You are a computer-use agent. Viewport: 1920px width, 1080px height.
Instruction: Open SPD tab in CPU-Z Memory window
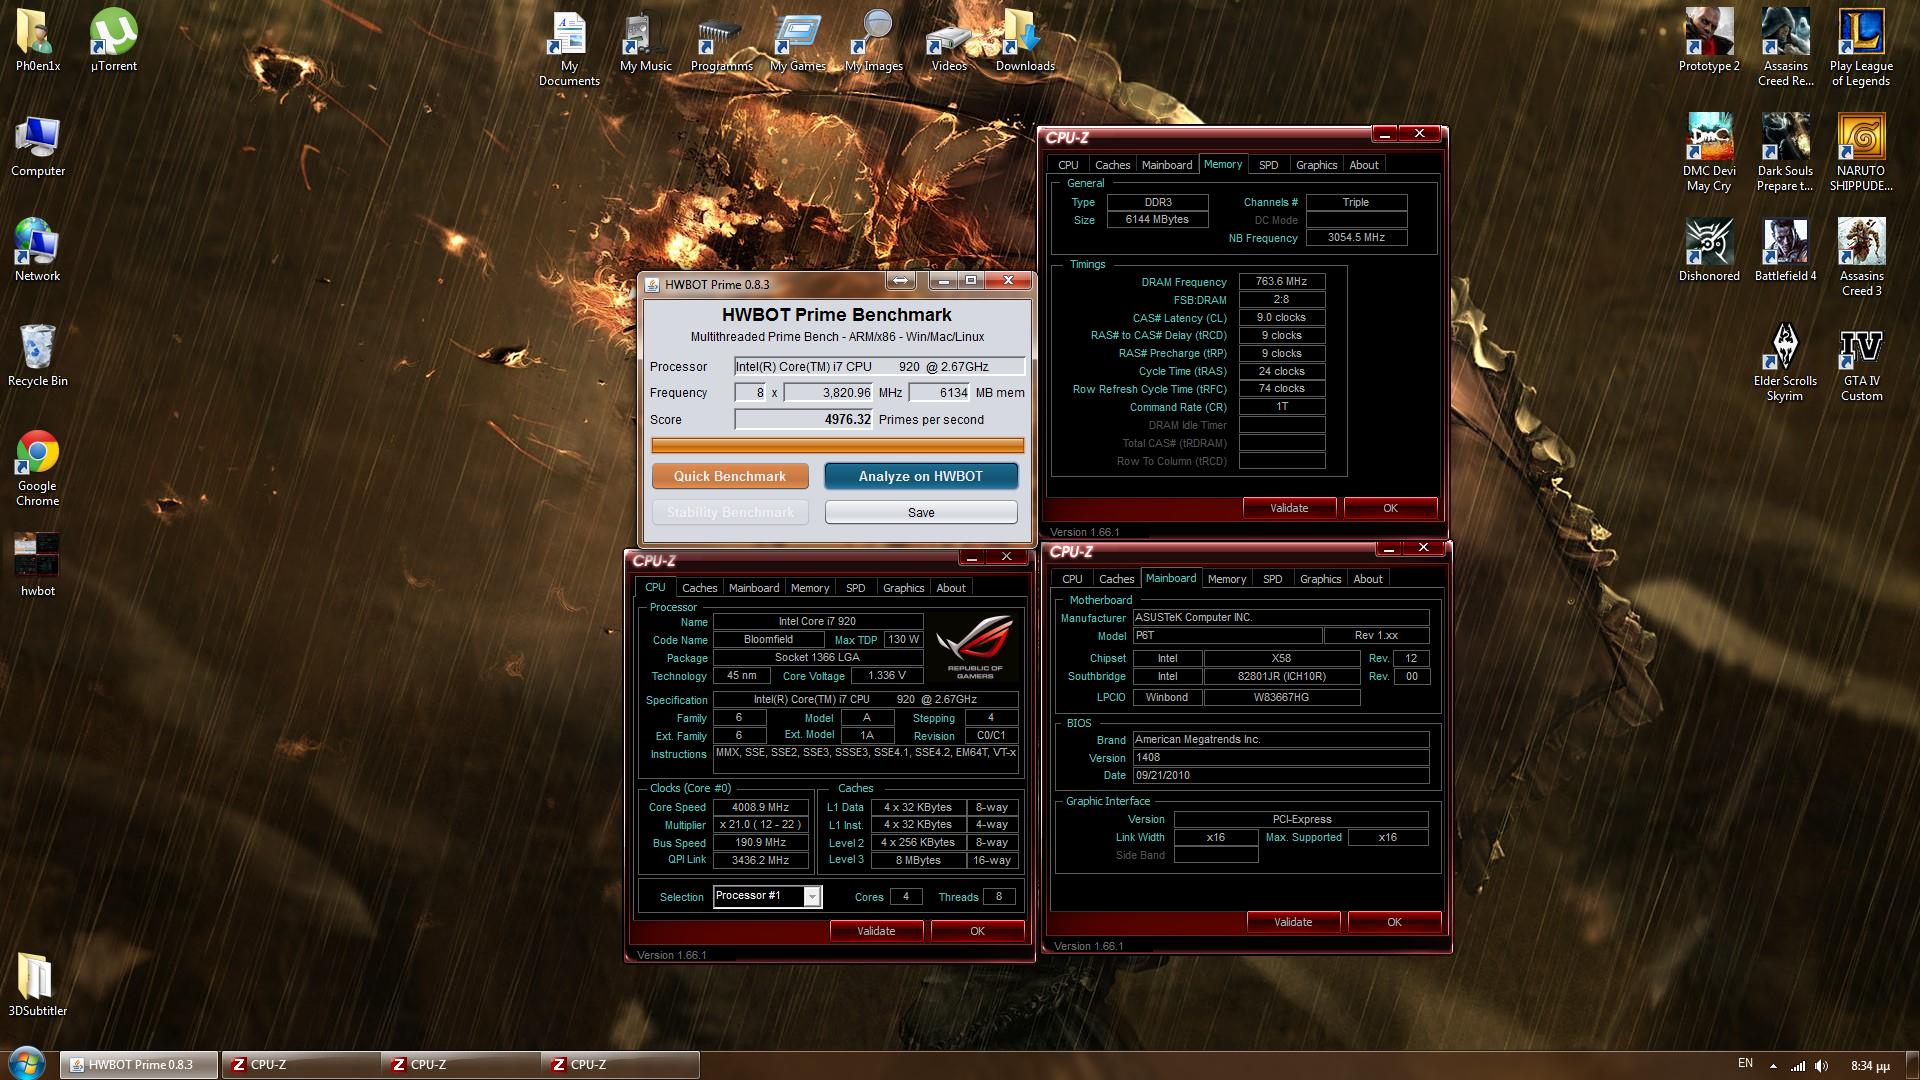(1268, 165)
